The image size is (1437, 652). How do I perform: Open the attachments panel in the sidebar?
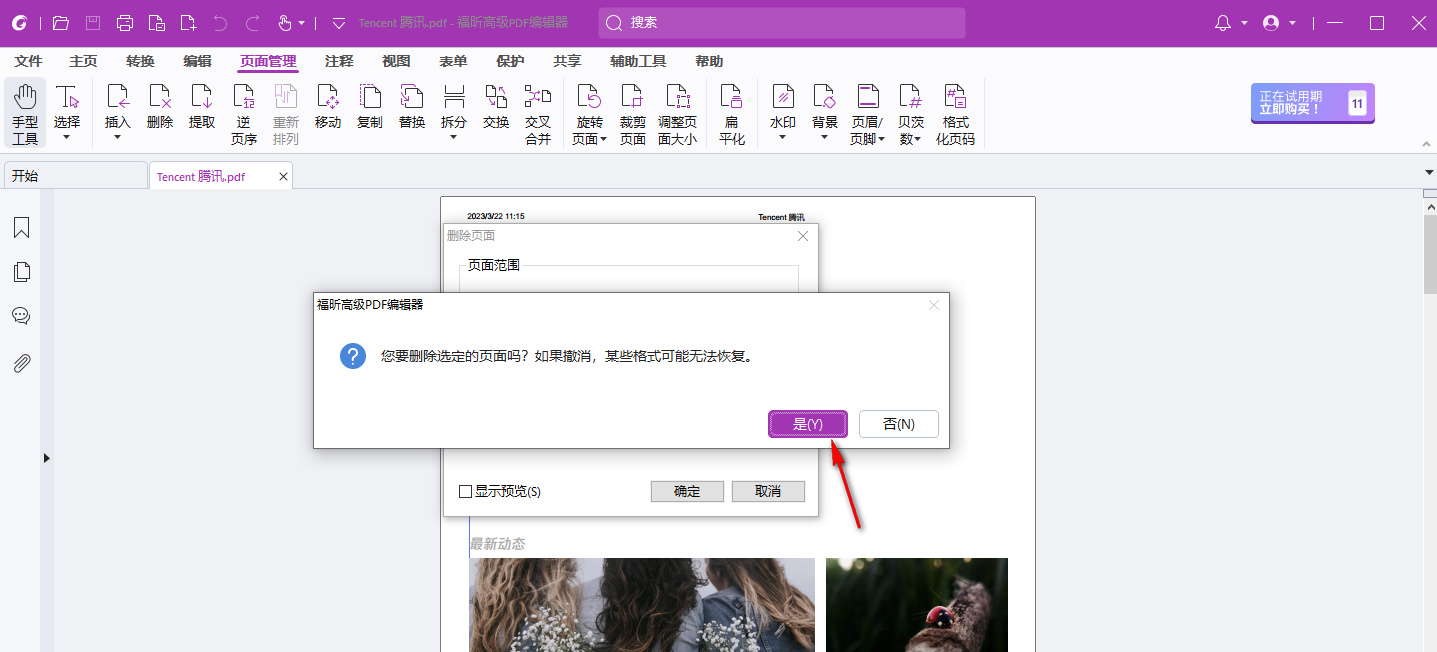click(21, 362)
